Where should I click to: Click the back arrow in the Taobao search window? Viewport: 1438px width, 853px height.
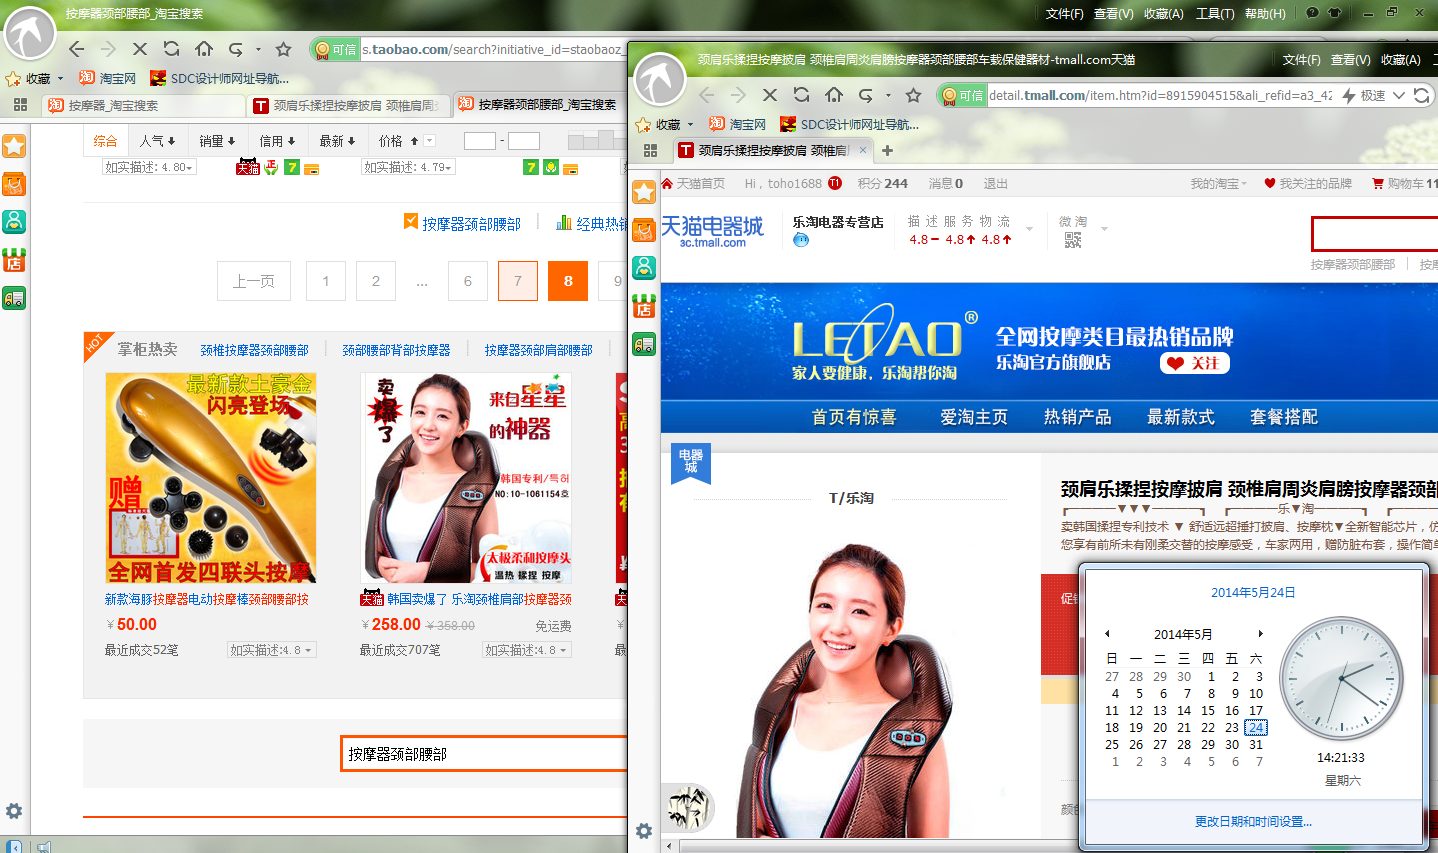tap(77, 49)
